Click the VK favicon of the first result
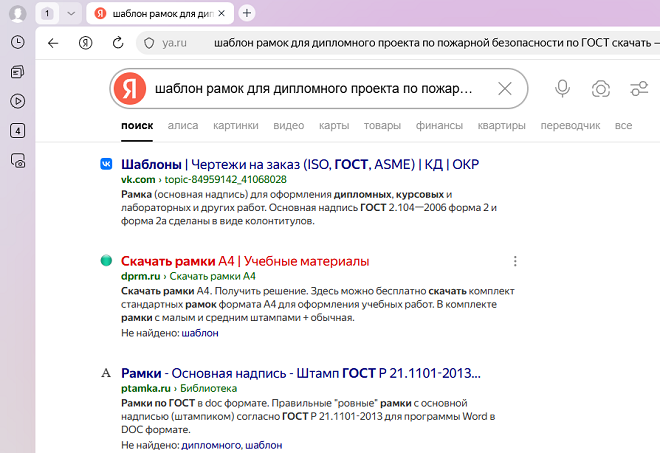 tap(106, 164)
